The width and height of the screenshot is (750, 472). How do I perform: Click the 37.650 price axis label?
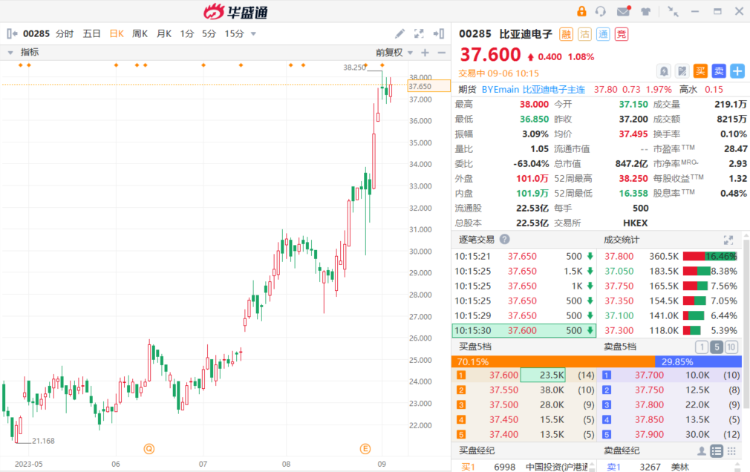[429, 86]
